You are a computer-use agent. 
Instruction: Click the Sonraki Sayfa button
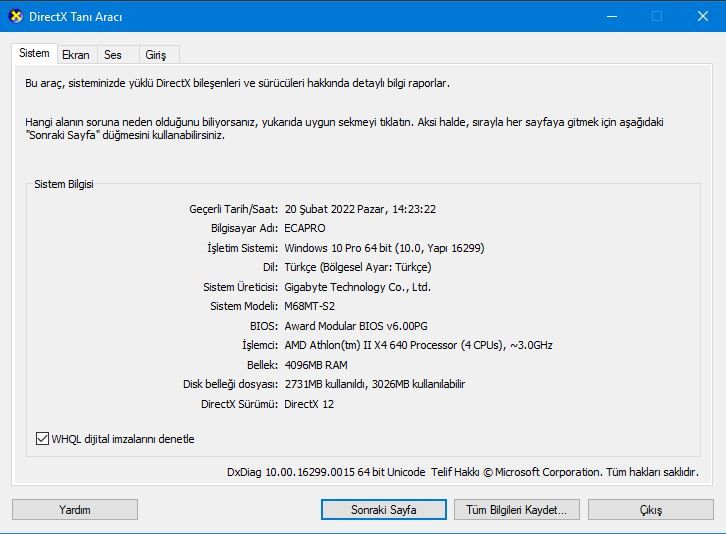click(384, 509)
